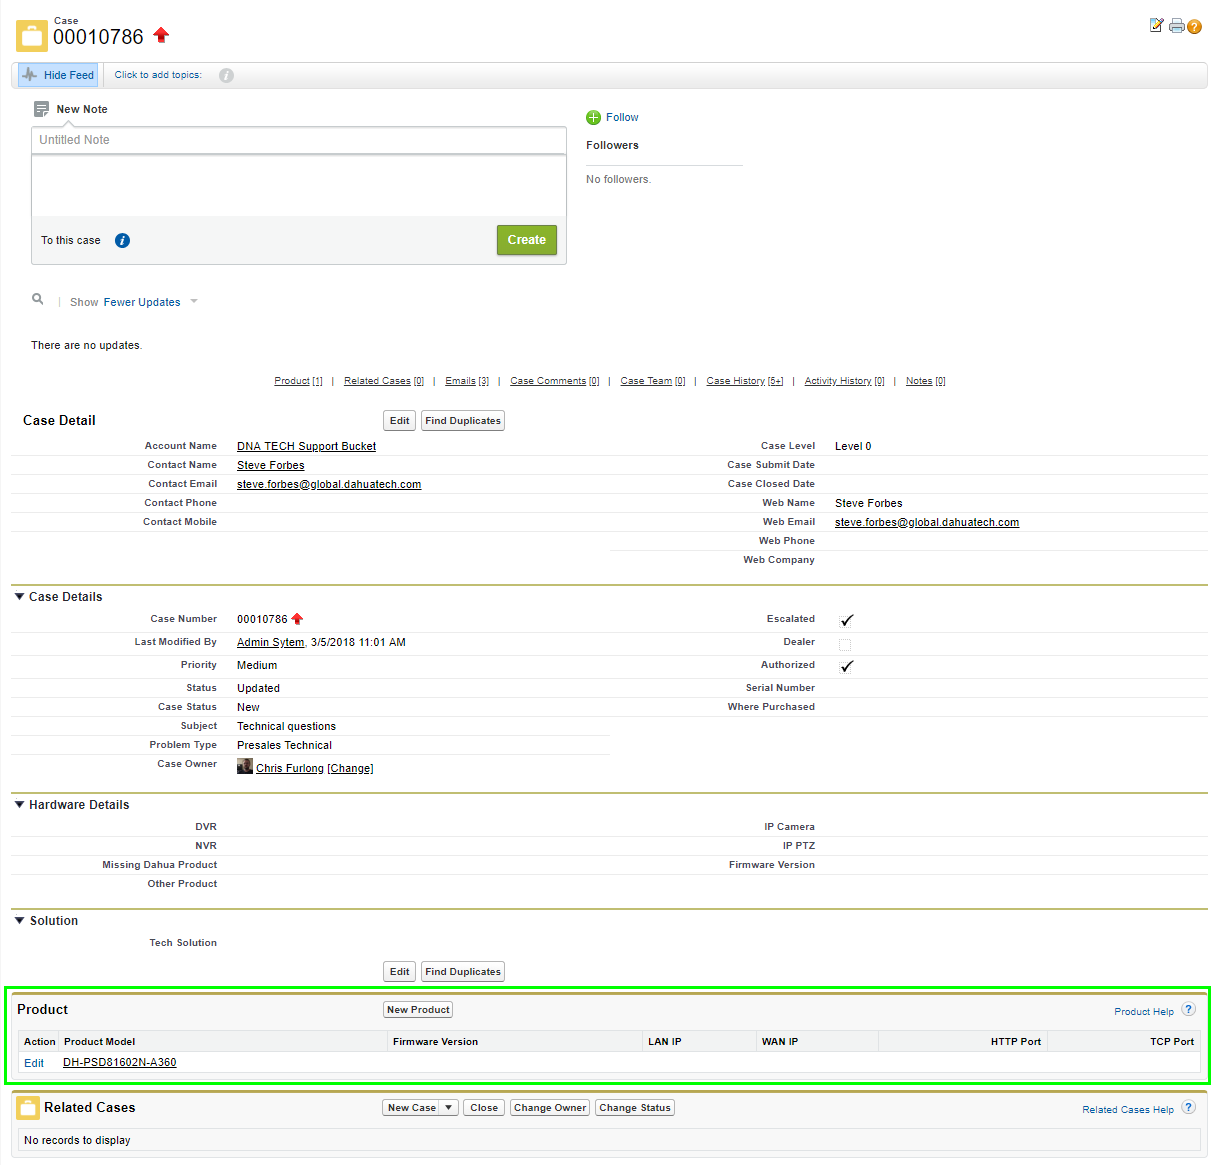
Task: Jump to the Emails related list link
Action: pyautogui.click(x=460, y=381)
